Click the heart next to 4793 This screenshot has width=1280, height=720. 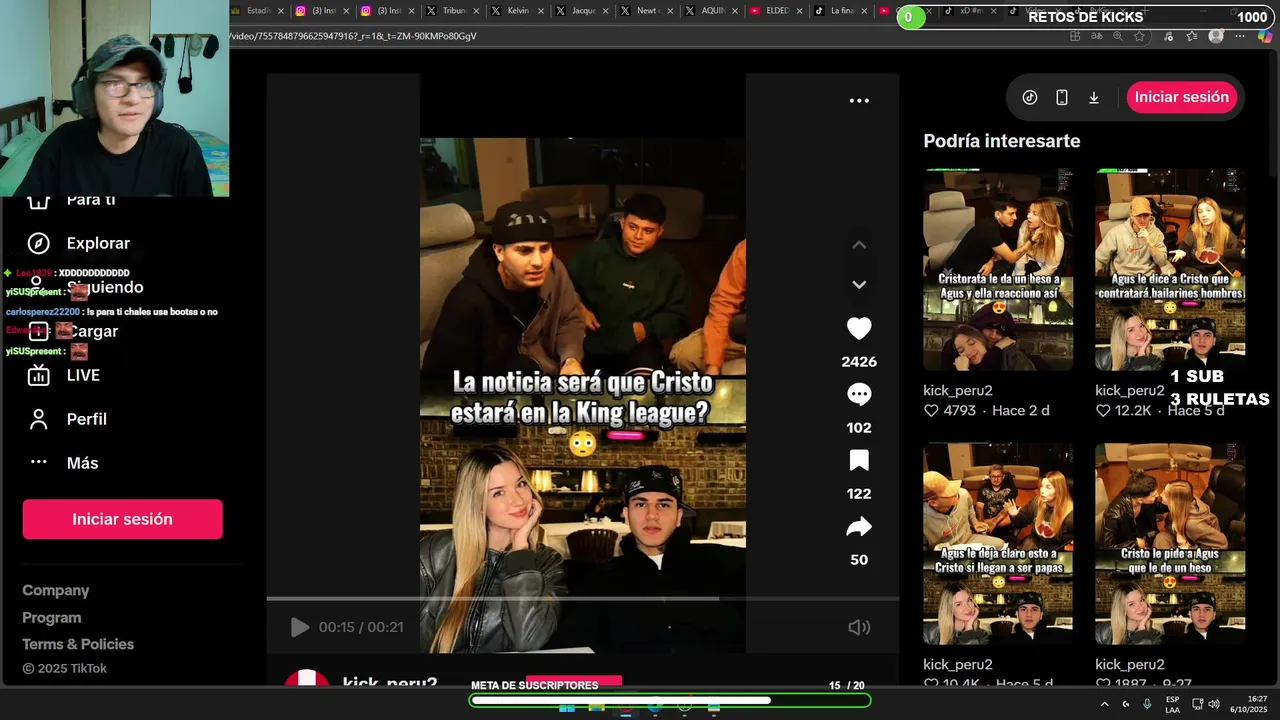pos(931,411)
